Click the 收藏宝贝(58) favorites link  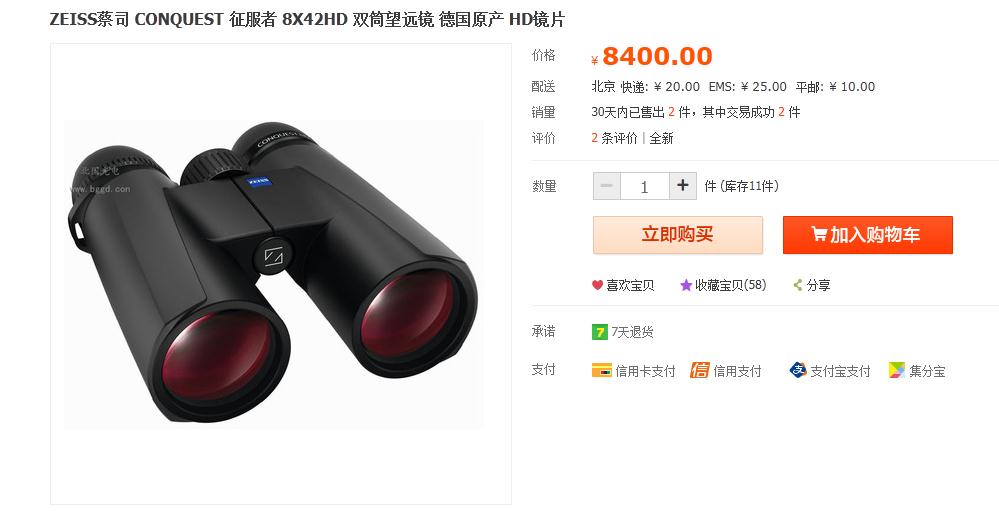click(x=730, y=285)
